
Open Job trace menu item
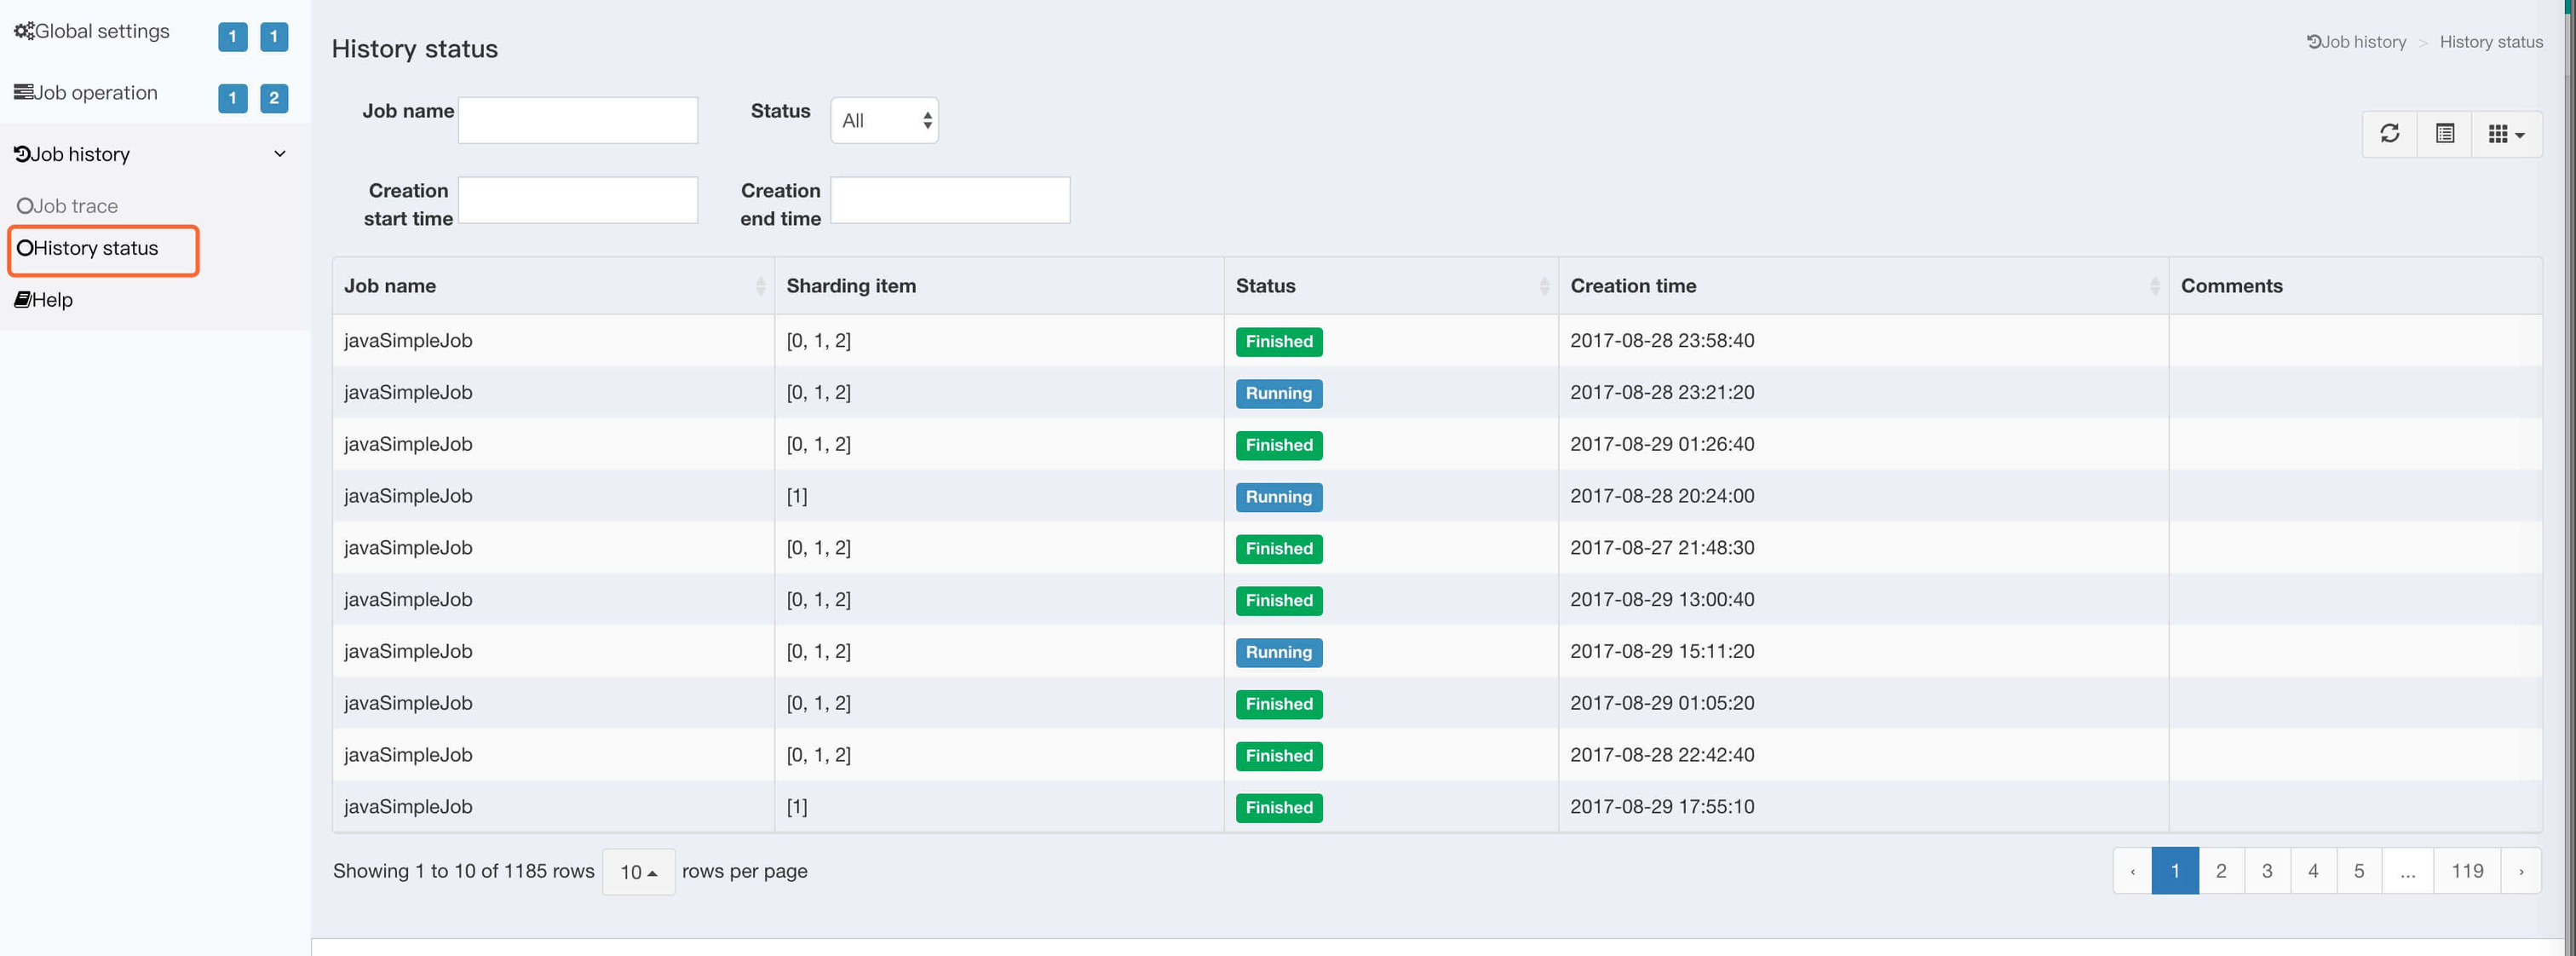tap(68, 206)
